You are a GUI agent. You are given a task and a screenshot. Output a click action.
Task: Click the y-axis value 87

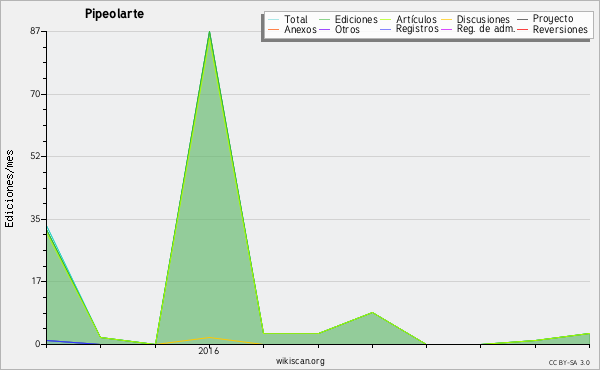pos(35,31)
